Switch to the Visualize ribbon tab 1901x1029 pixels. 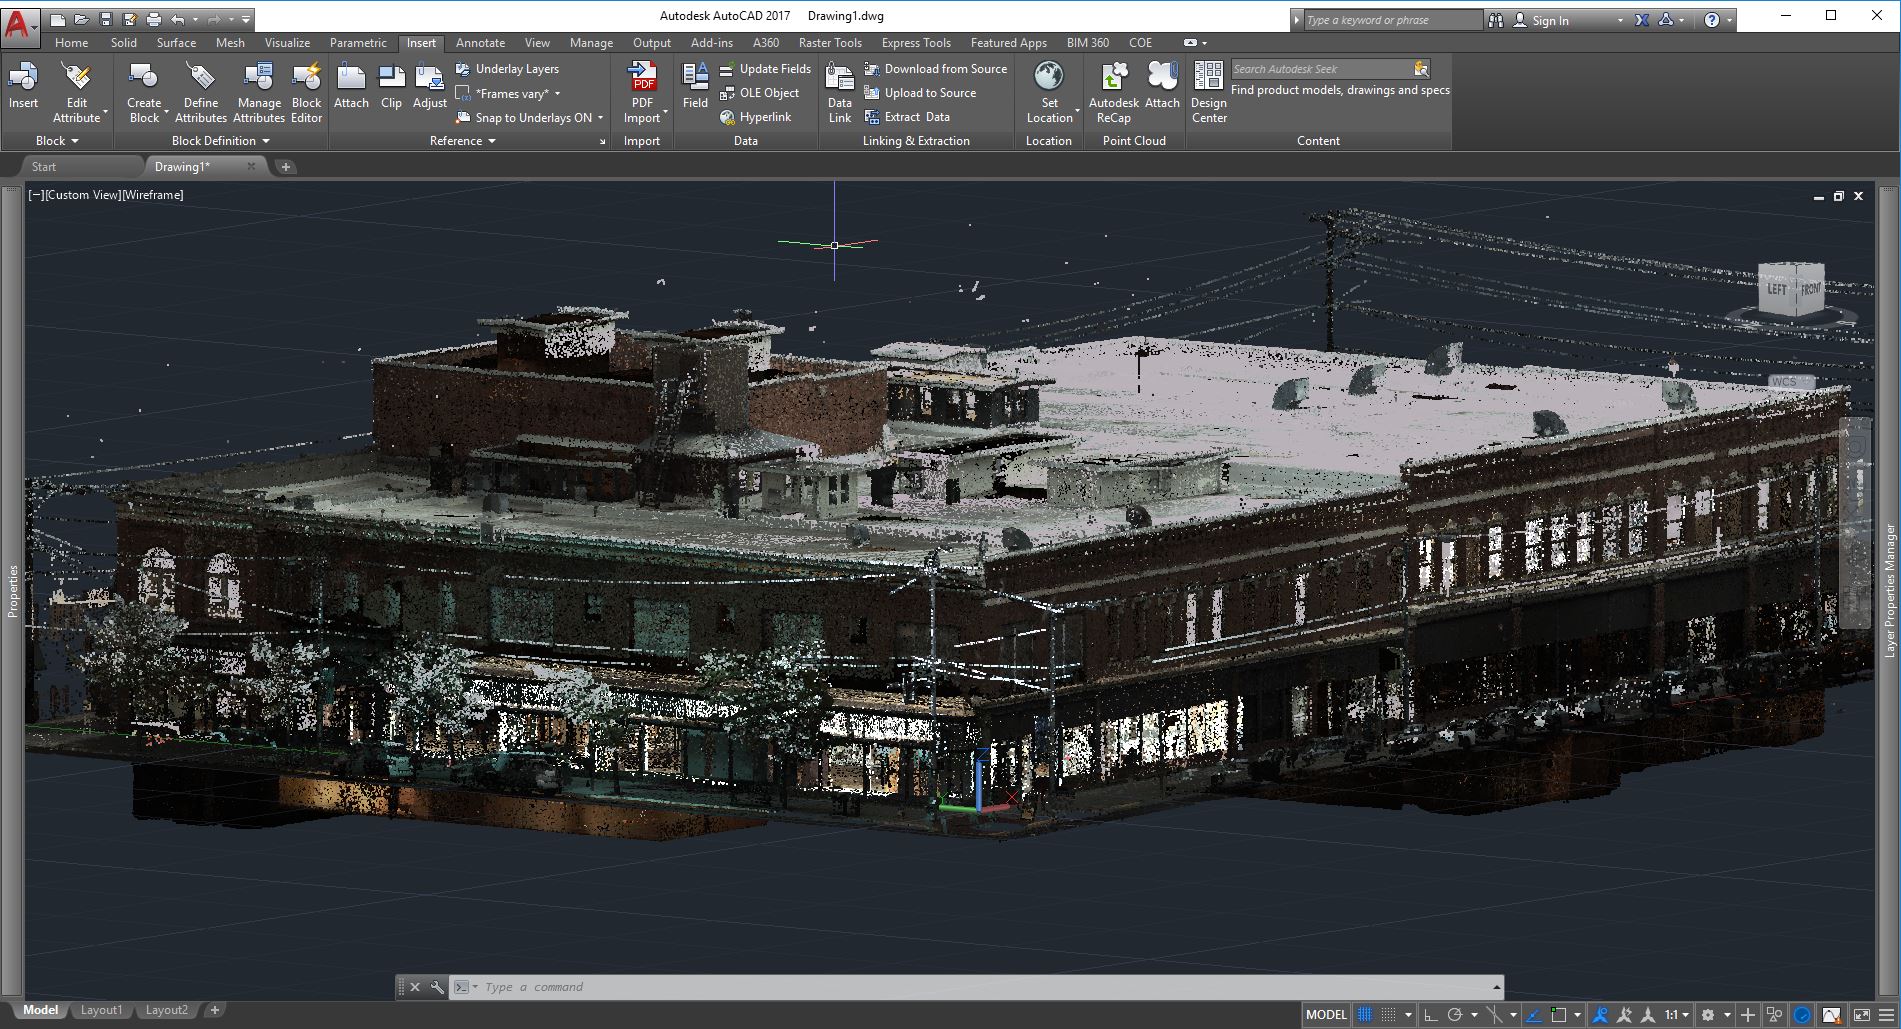tap(287, 43)
